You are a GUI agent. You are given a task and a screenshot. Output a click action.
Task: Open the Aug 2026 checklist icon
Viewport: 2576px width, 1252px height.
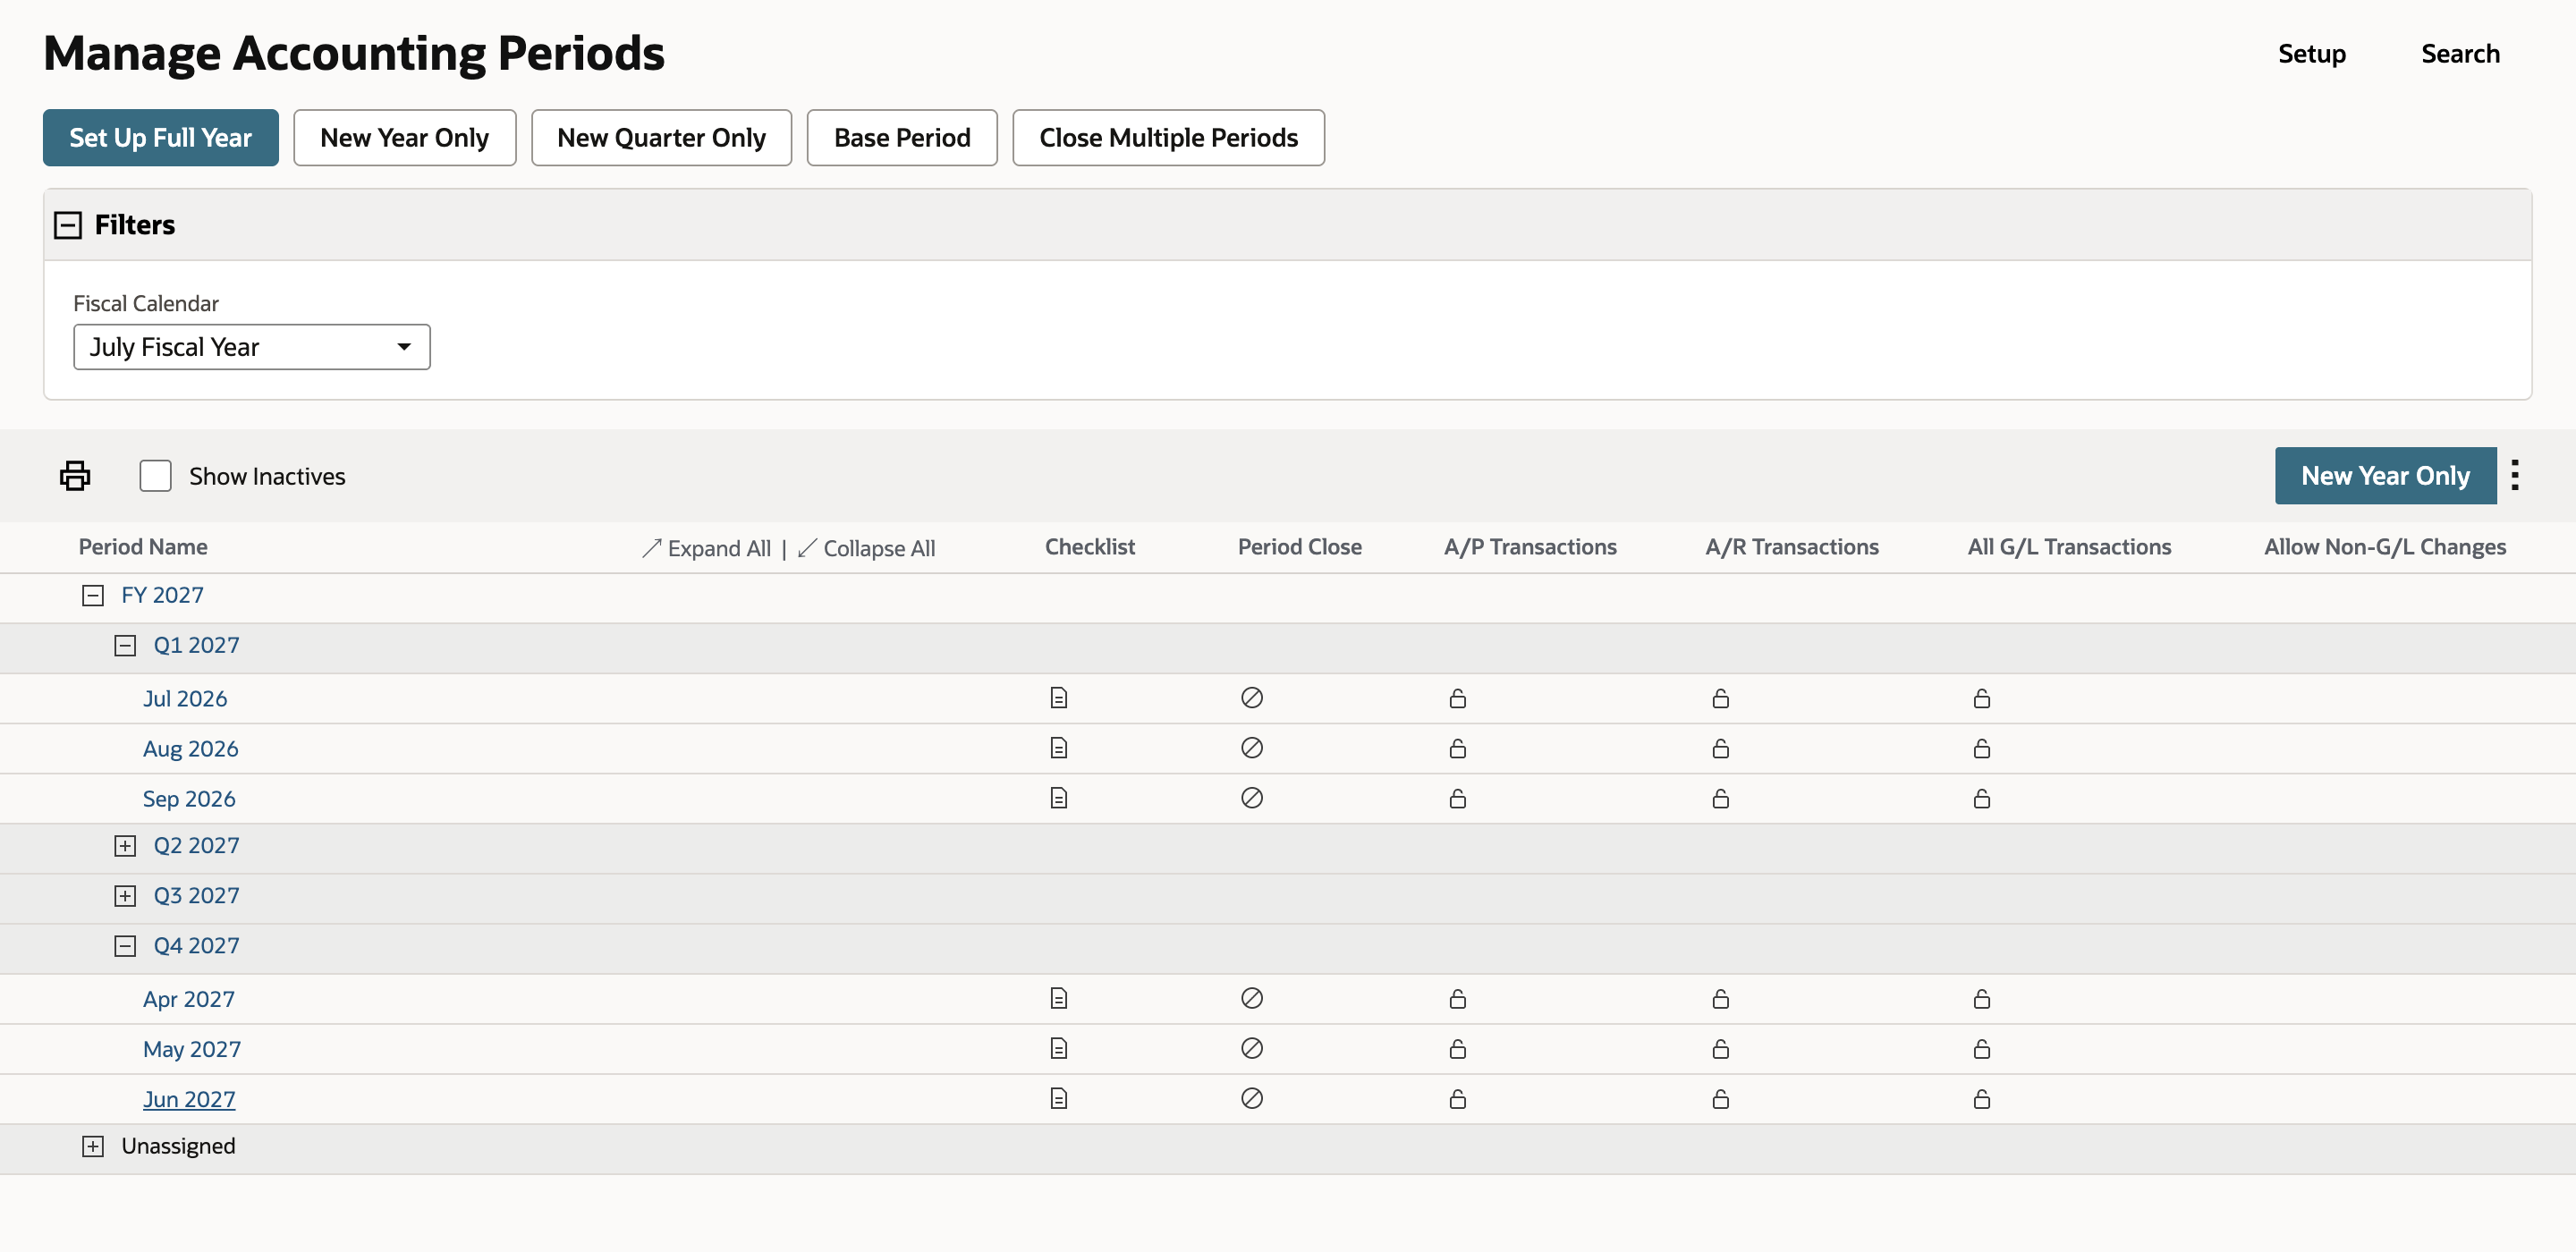click(1059, 748)
